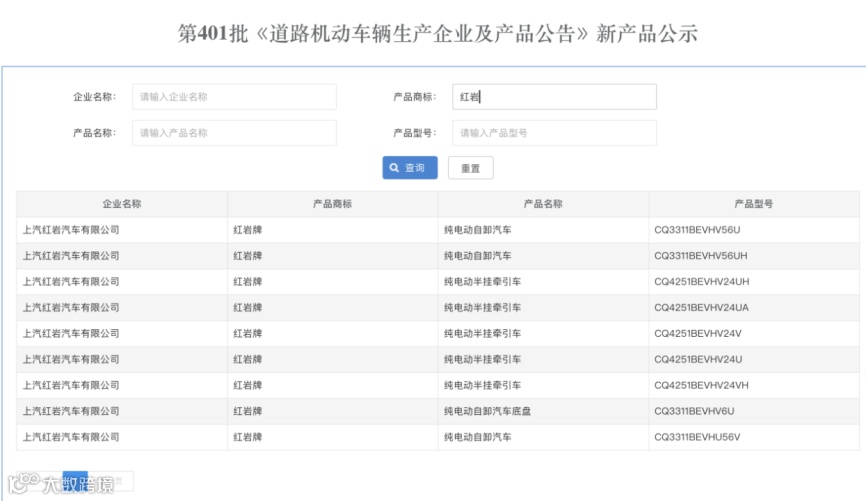The height and width of the screenshot is (501, 866).
Task: Click 上汽红岩汽车有限公司 in the CQ4251BEVHV24V row
Action: coord(71,334)
